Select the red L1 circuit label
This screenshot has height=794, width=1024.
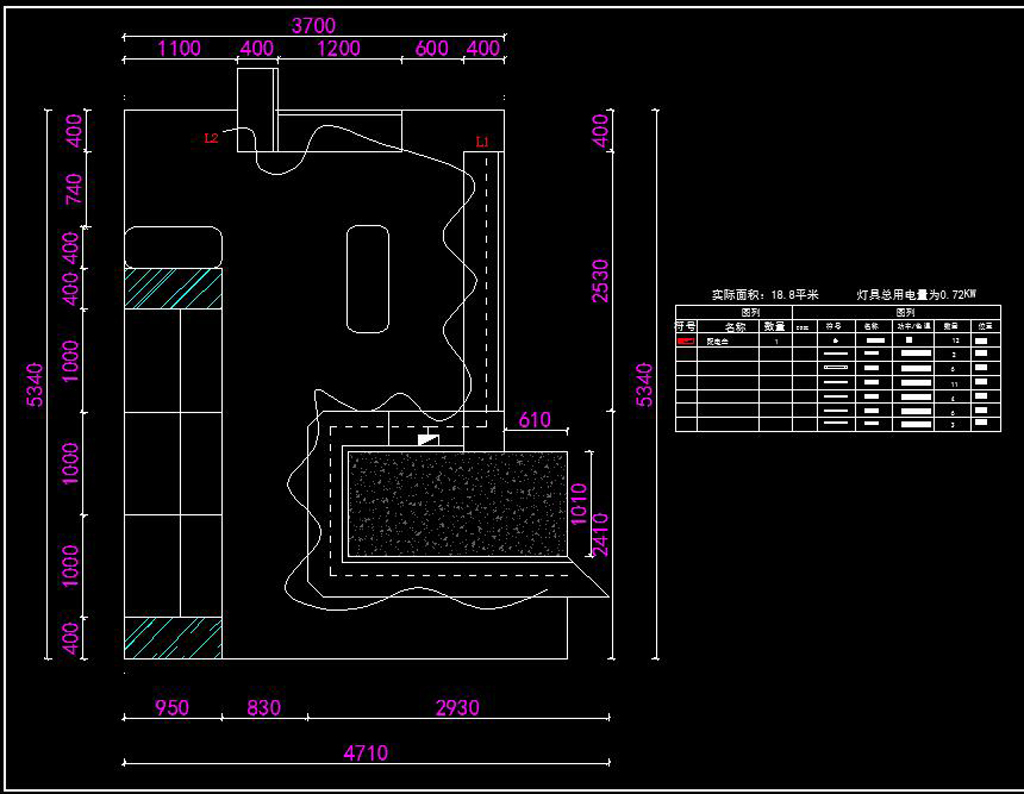pyautogui.click(x=482, y=141)
